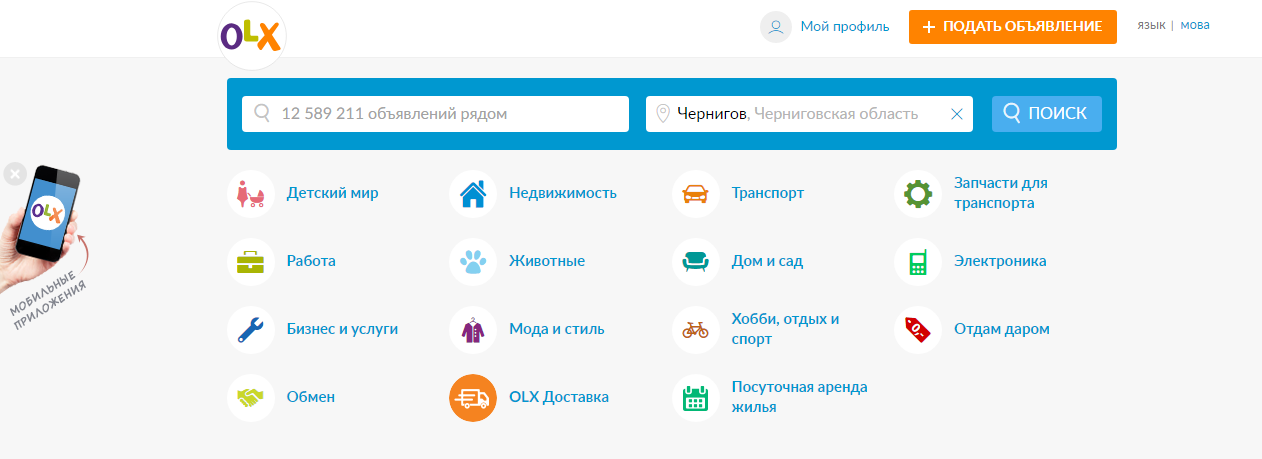The height and width of the screenshot is (459, 1262).
Task: Click the OLX logo
Action: click(x=252, y=36)
